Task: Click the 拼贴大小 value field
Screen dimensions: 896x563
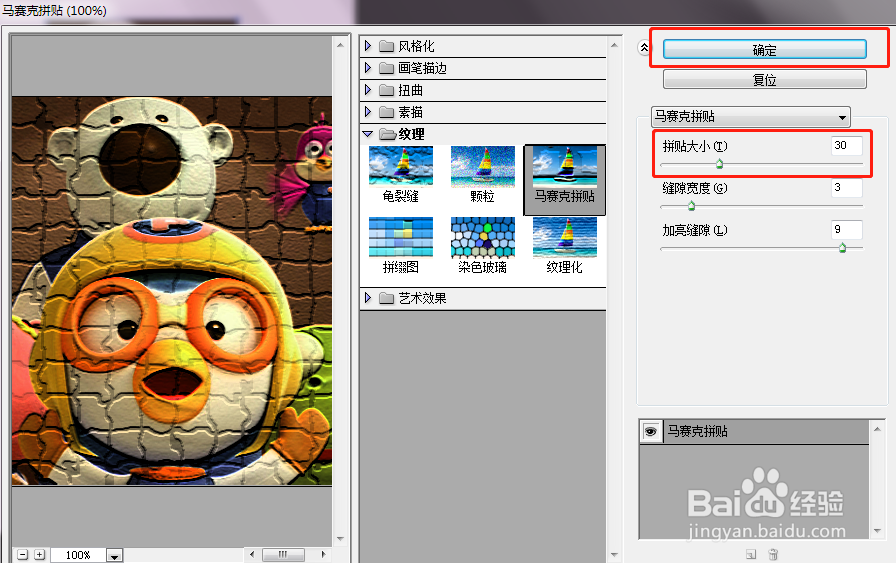Action: pyautogui.click(x=846, y=145)
